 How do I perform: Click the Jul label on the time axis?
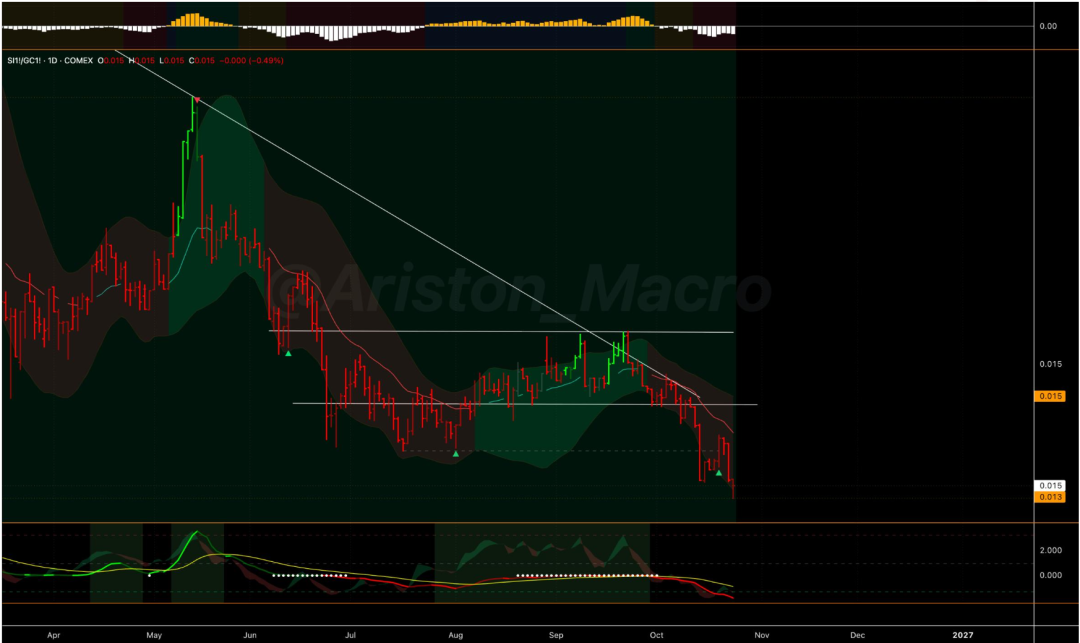[x=351, y=635]
